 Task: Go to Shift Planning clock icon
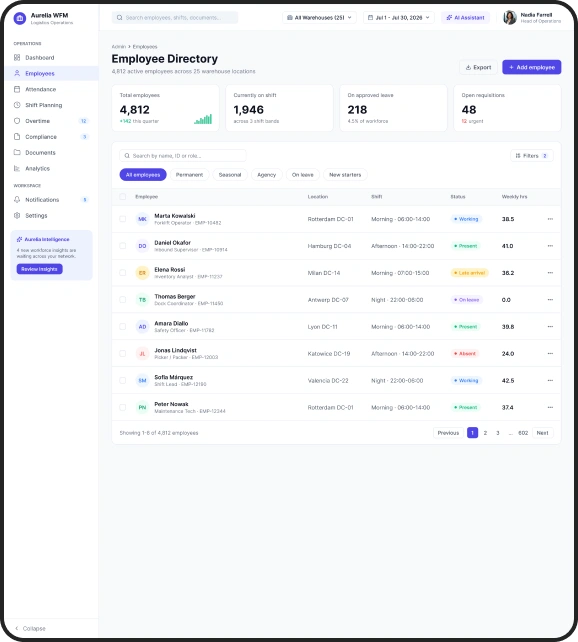17,105
